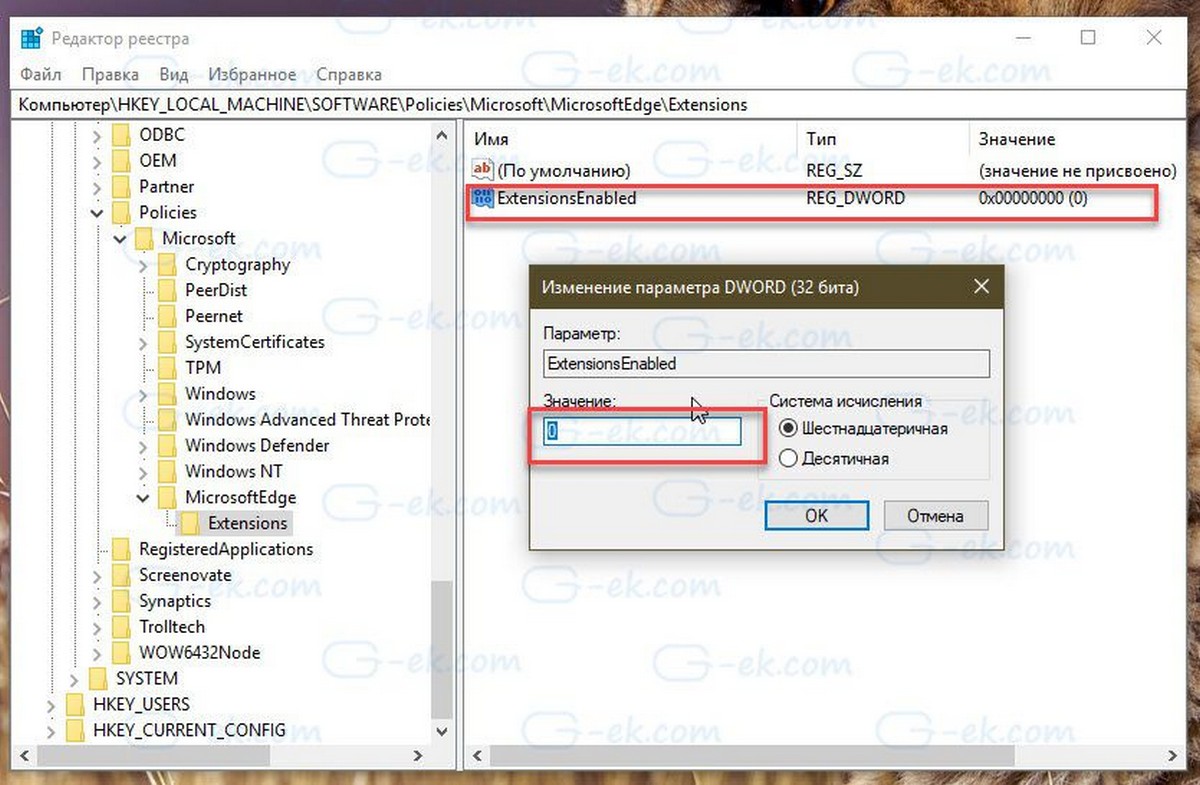Open the Справка menu
1200x785 pixels.
(x=349, y=74)
